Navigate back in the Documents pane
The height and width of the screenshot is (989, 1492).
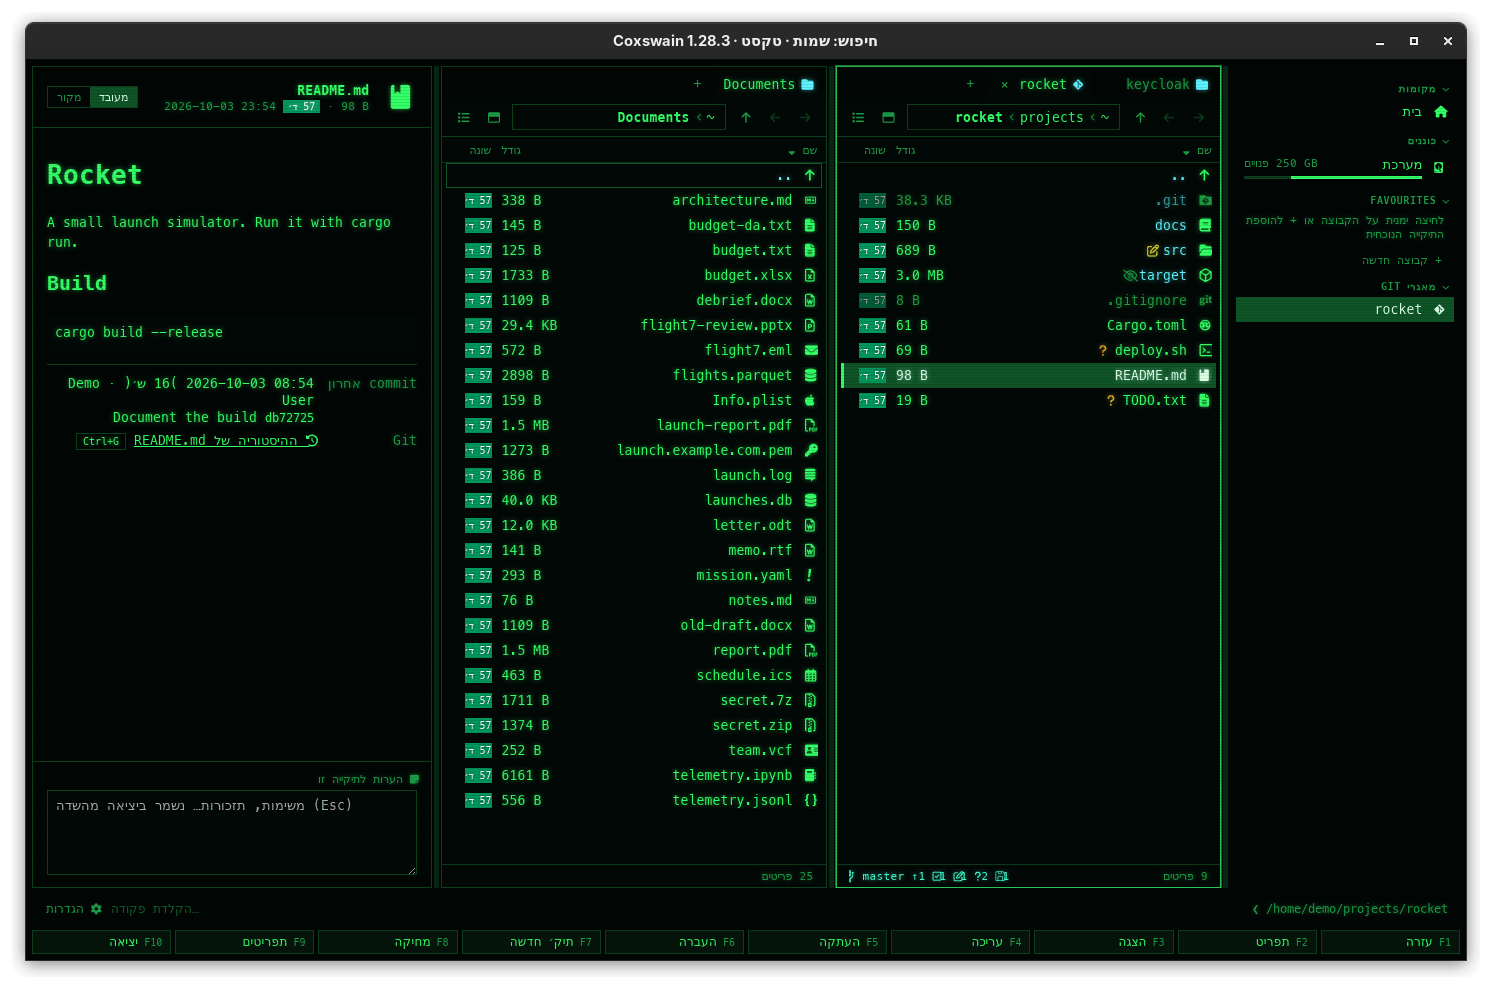click(x=775, y=117)
